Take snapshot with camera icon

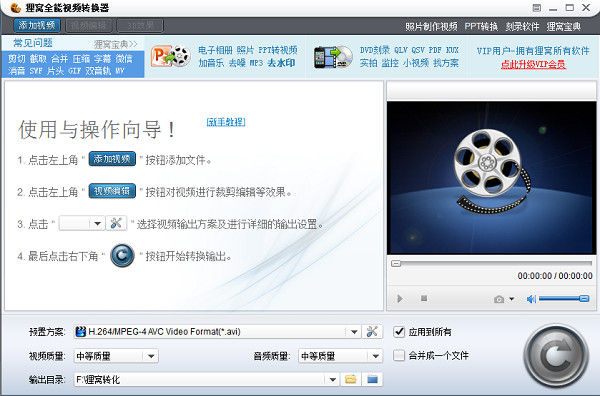tap(499, 299)
